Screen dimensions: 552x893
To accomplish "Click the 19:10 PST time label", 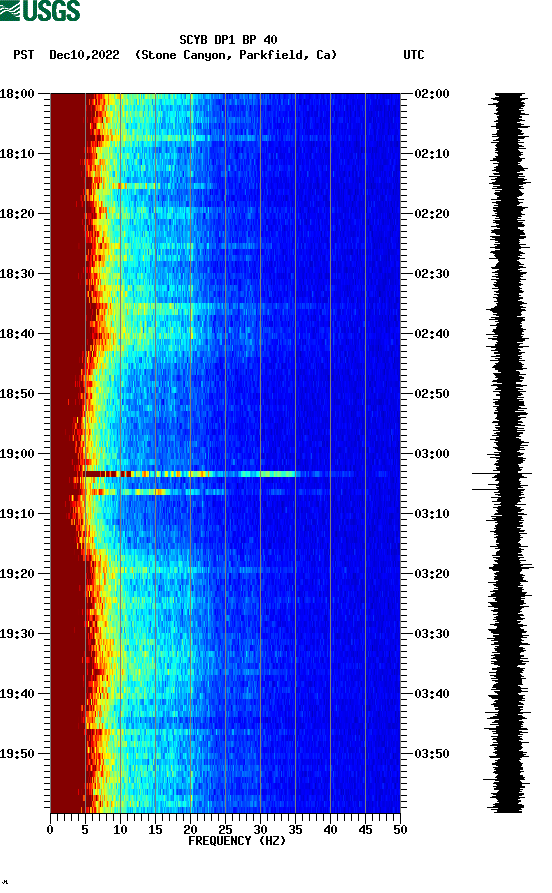I will [x=17, y=514].
